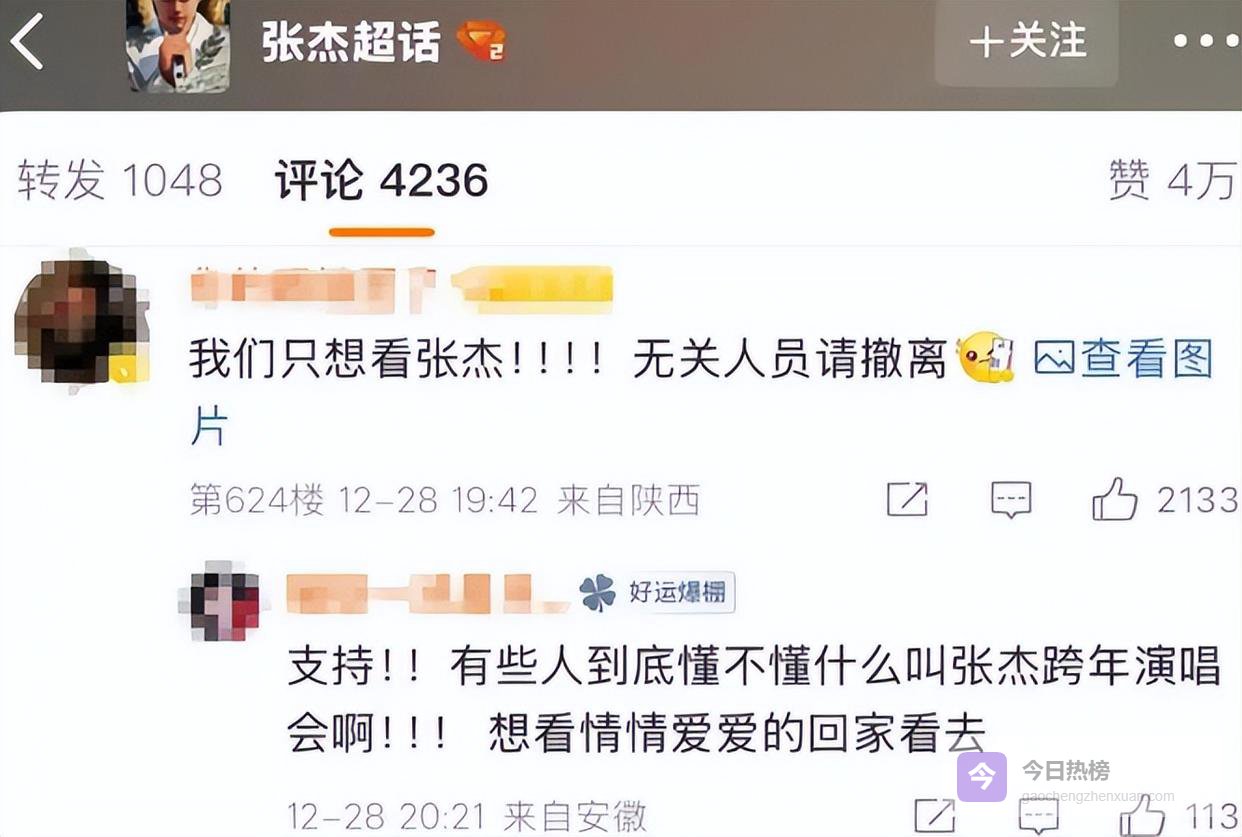The width and height of the screenshot is (1242, 837).
Task: Tap the 好运爆棚 clover badge
Action: (657, 593)
